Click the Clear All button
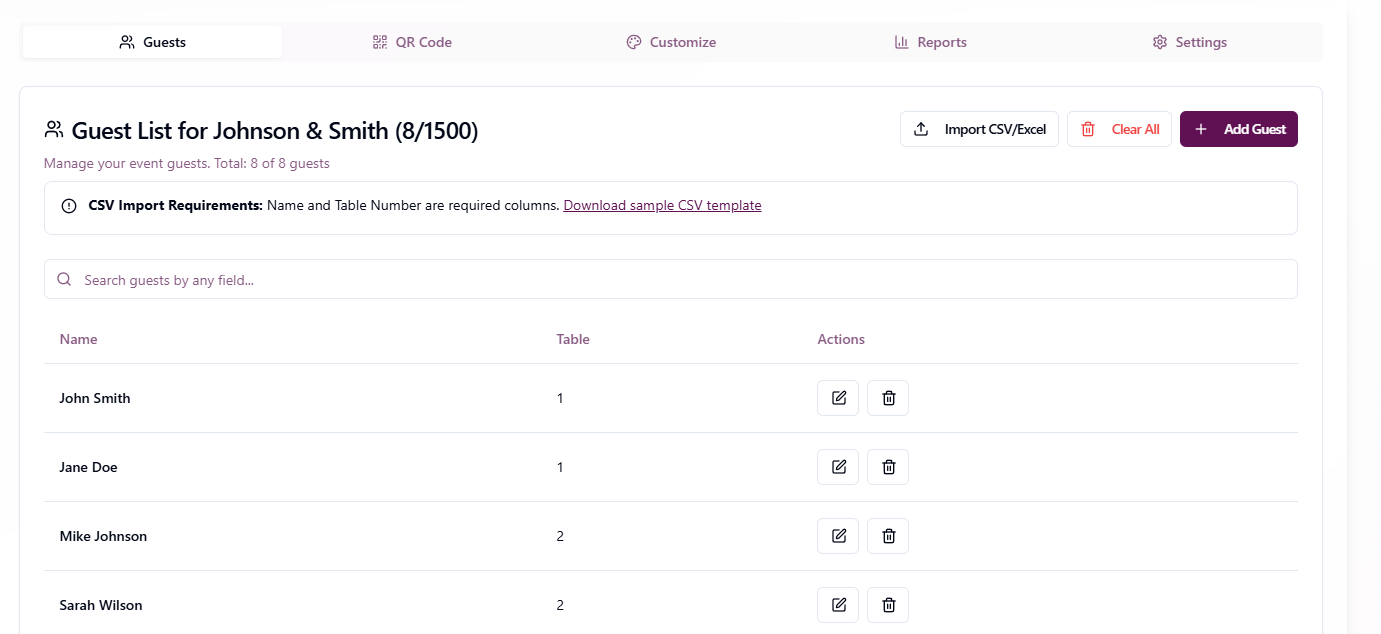1381x634 pixels. click(1119, 128)
